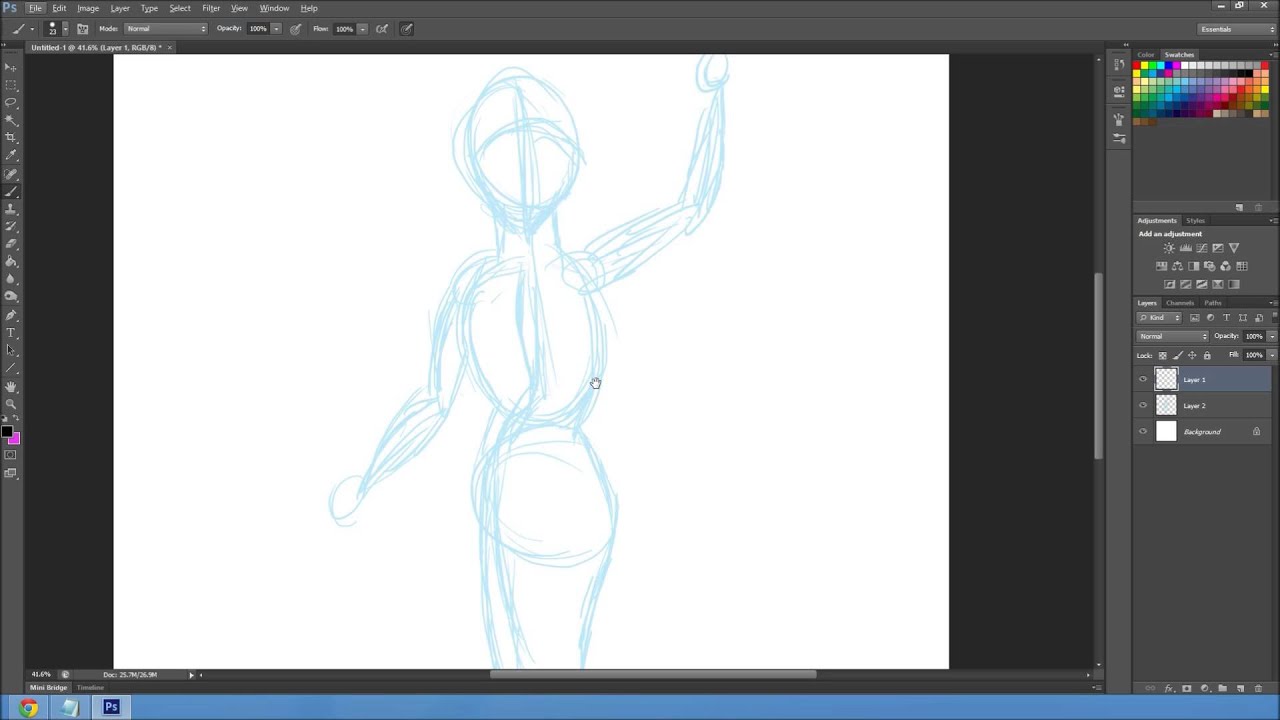Select the Move tool
Screen dimensions: 1280x720
click(11, 67)
